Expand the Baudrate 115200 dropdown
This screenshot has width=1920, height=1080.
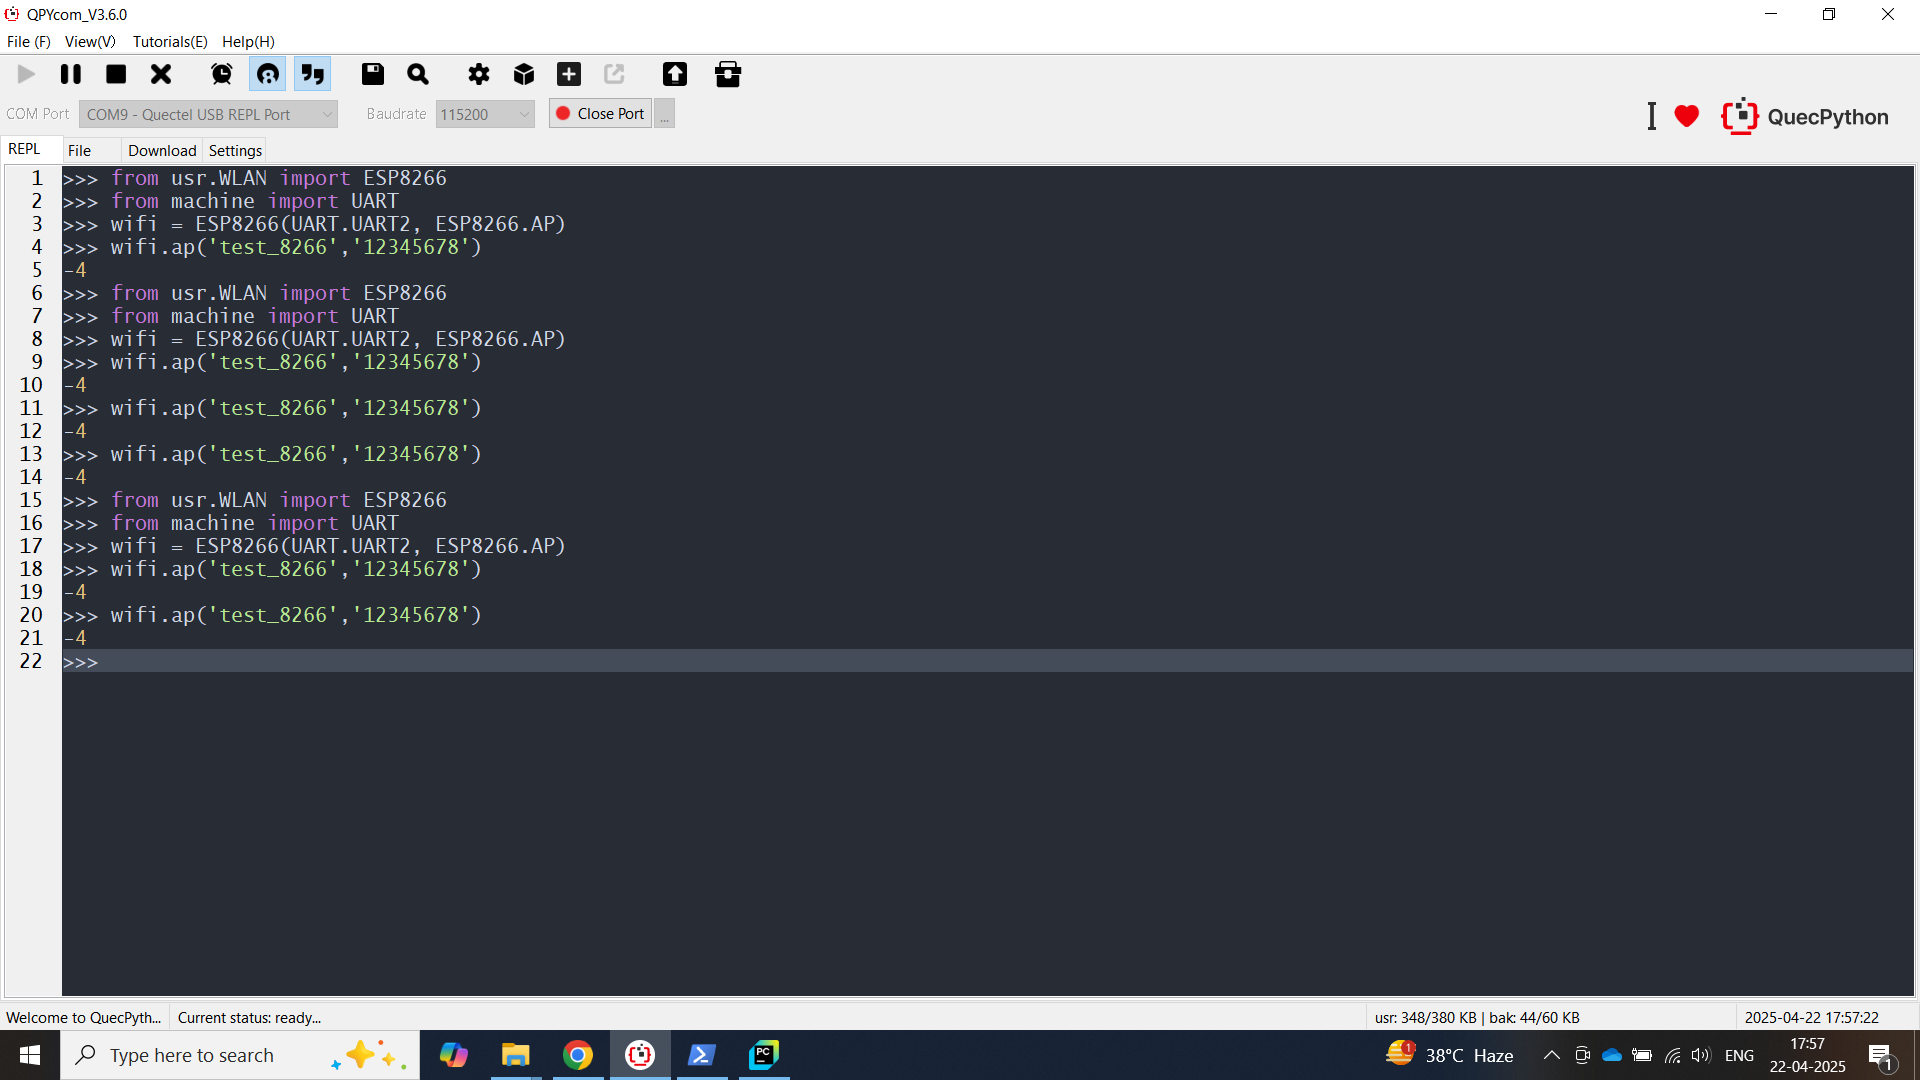coord(485,114)
